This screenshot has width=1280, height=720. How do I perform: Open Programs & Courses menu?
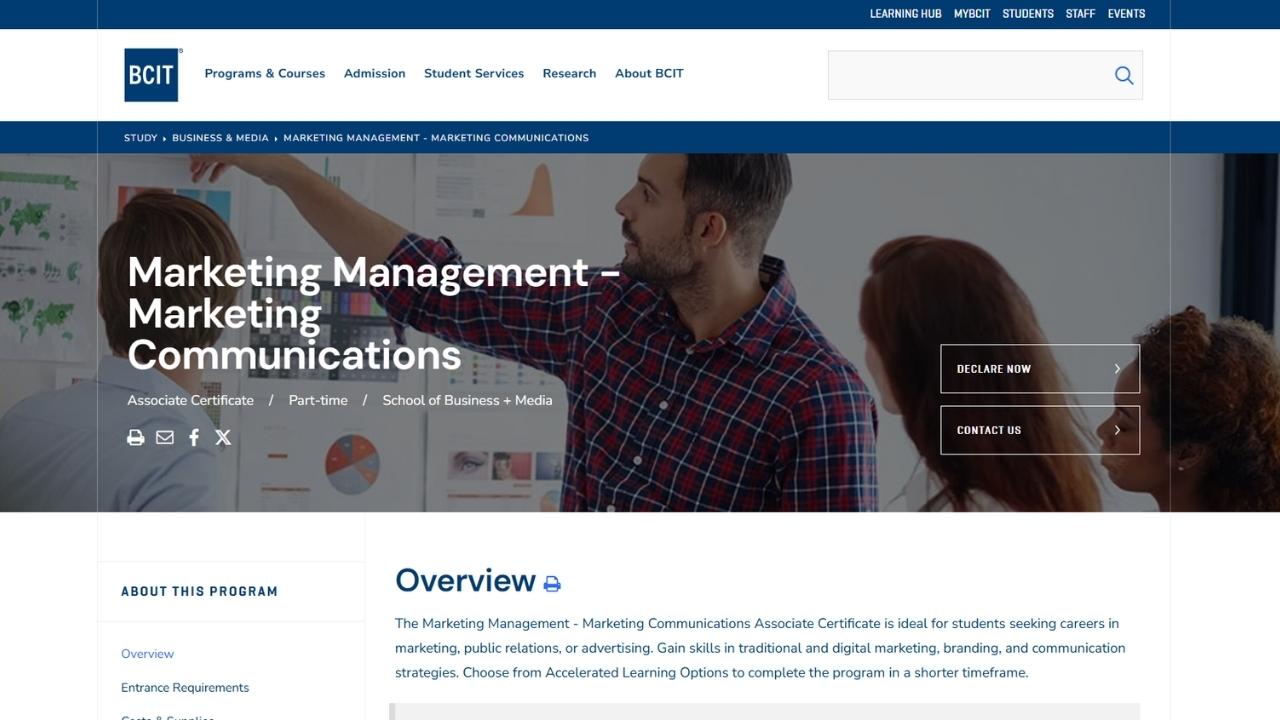pyautogui.click(x=265, y=73)
